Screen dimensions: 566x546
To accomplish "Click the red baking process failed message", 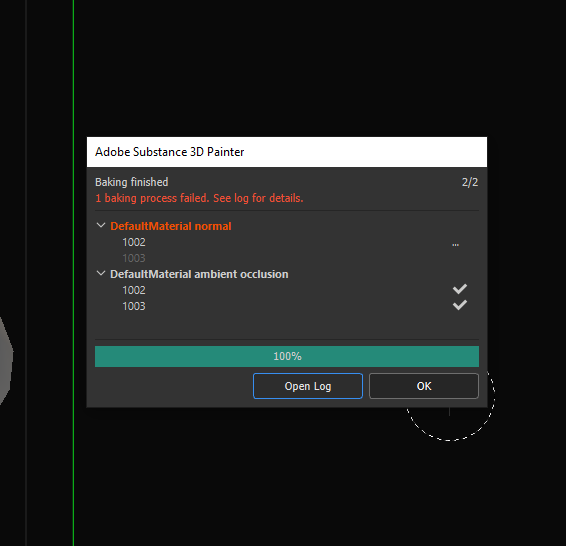I will point(199,198).
